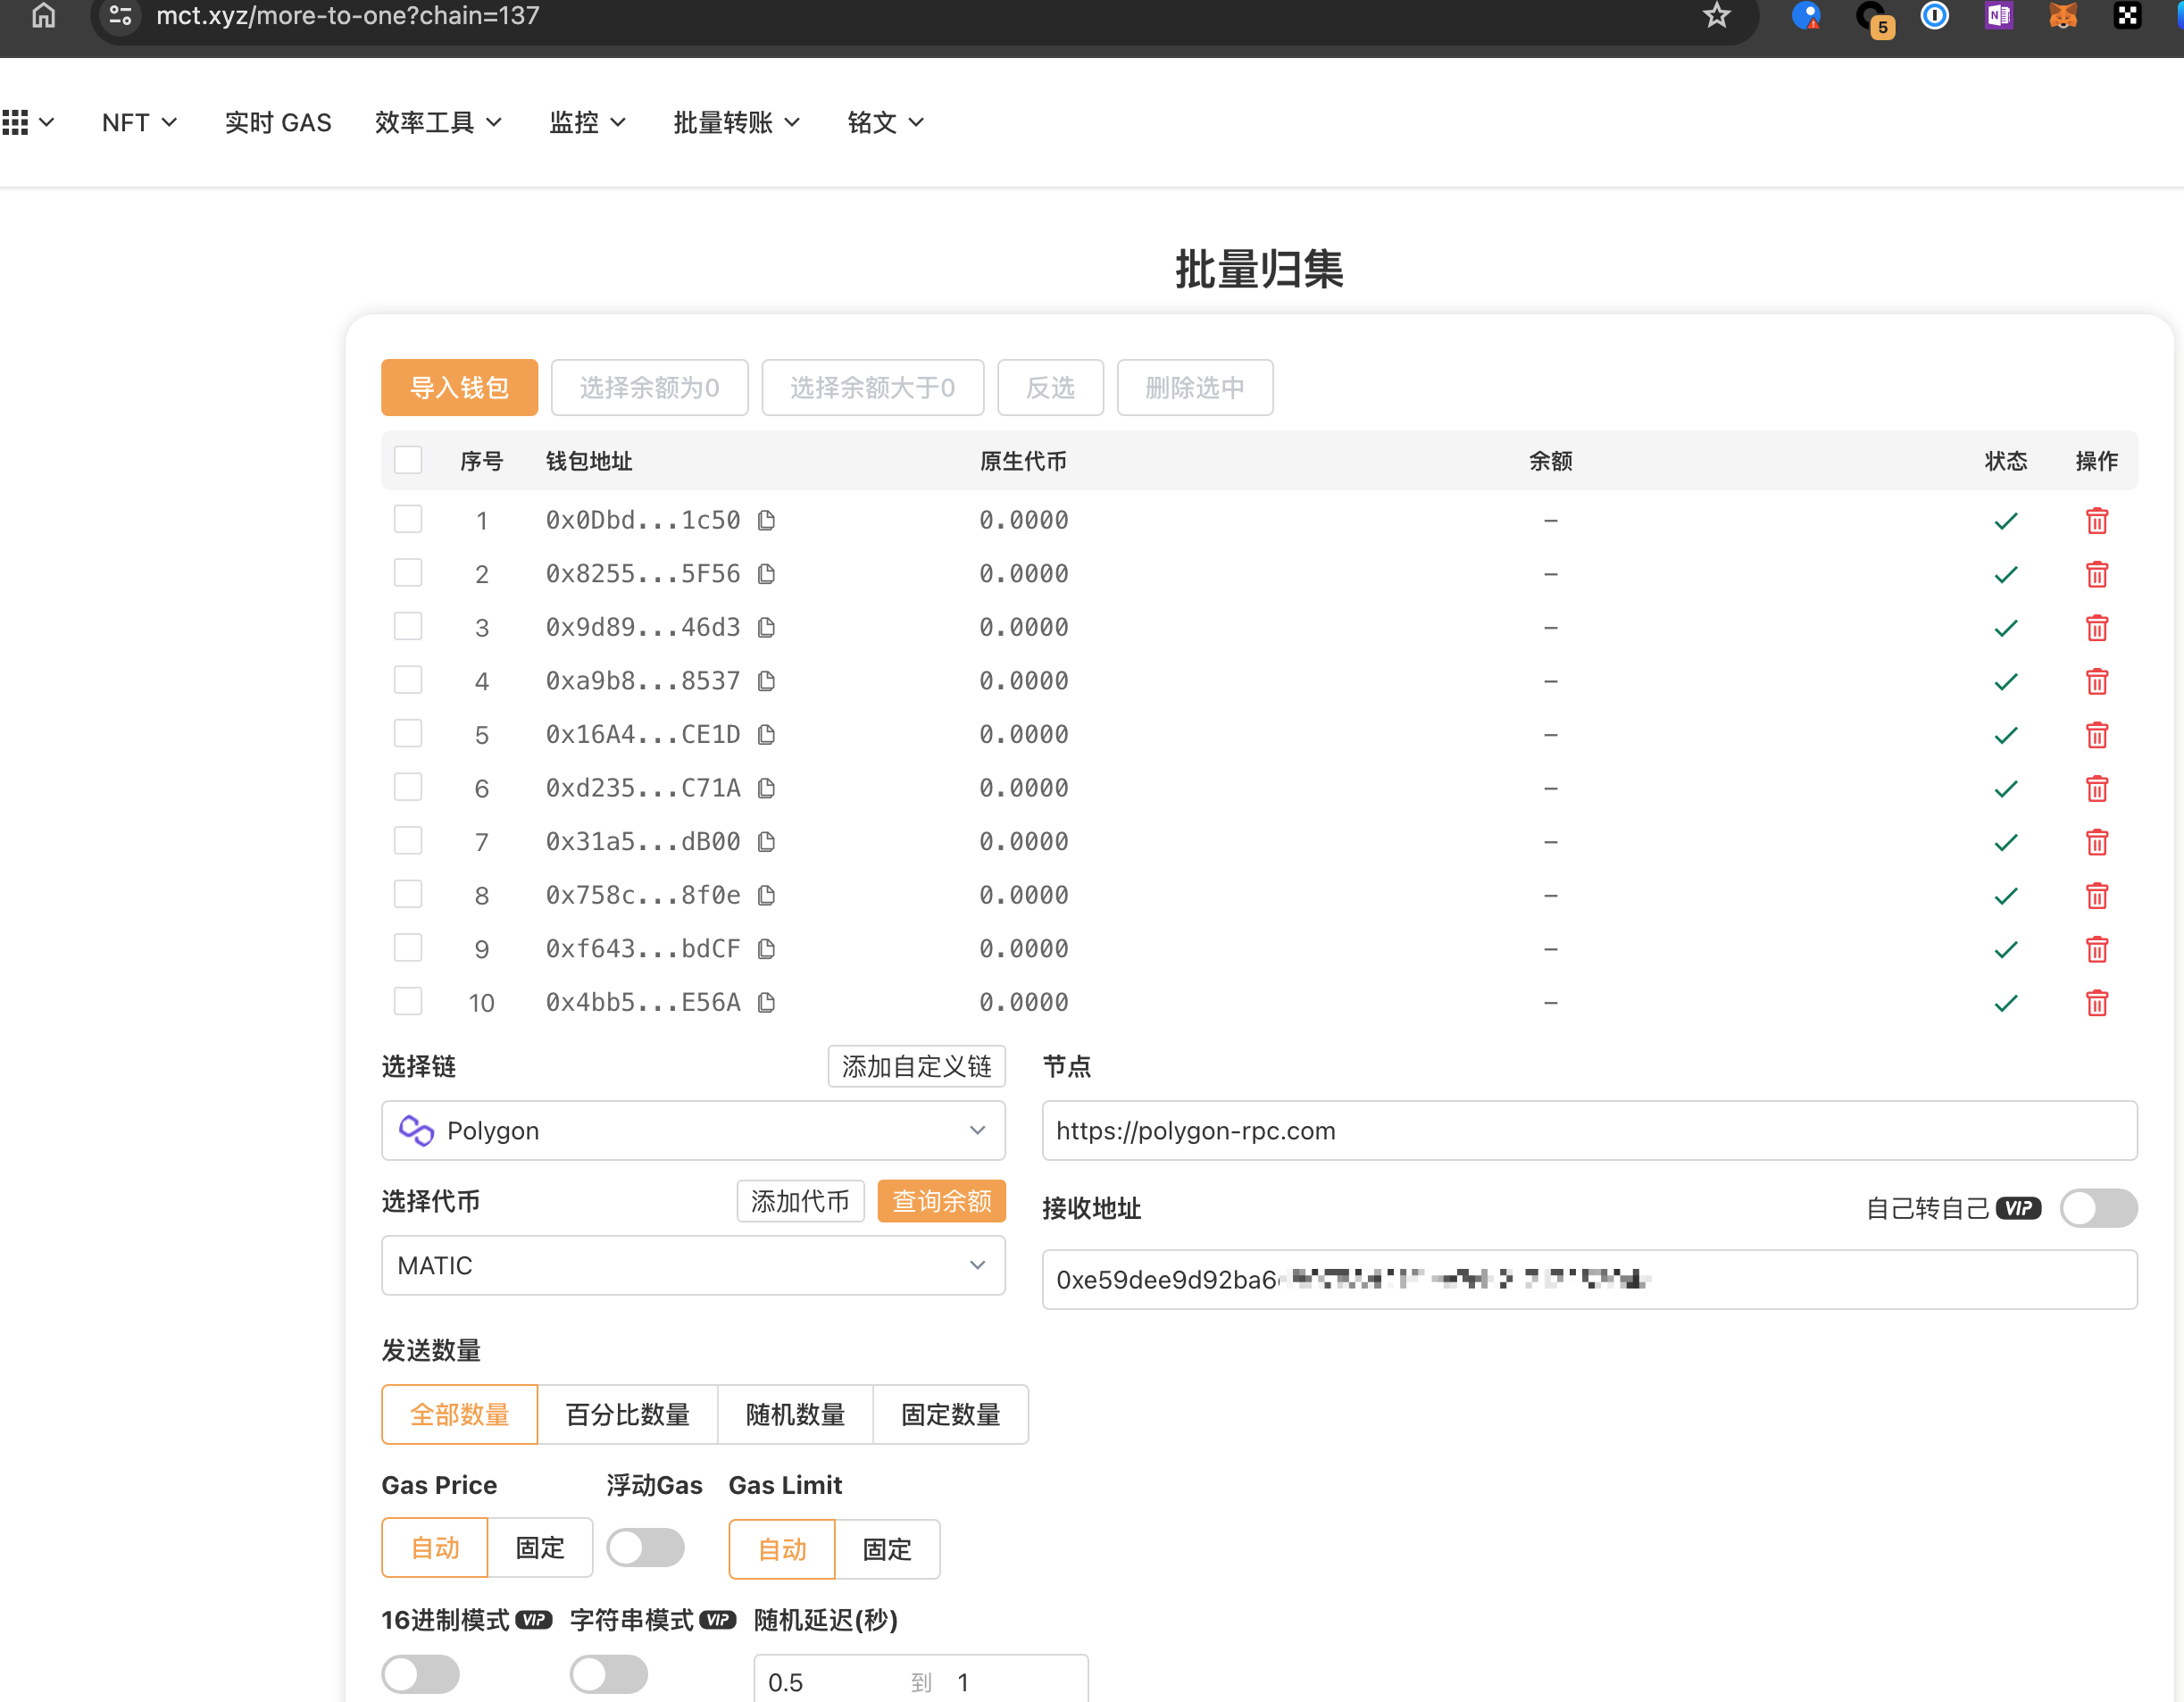Toggle the 自己转自己 VIP switch
This screenshot has width=2184, height=1702.
(2098, 1208)
